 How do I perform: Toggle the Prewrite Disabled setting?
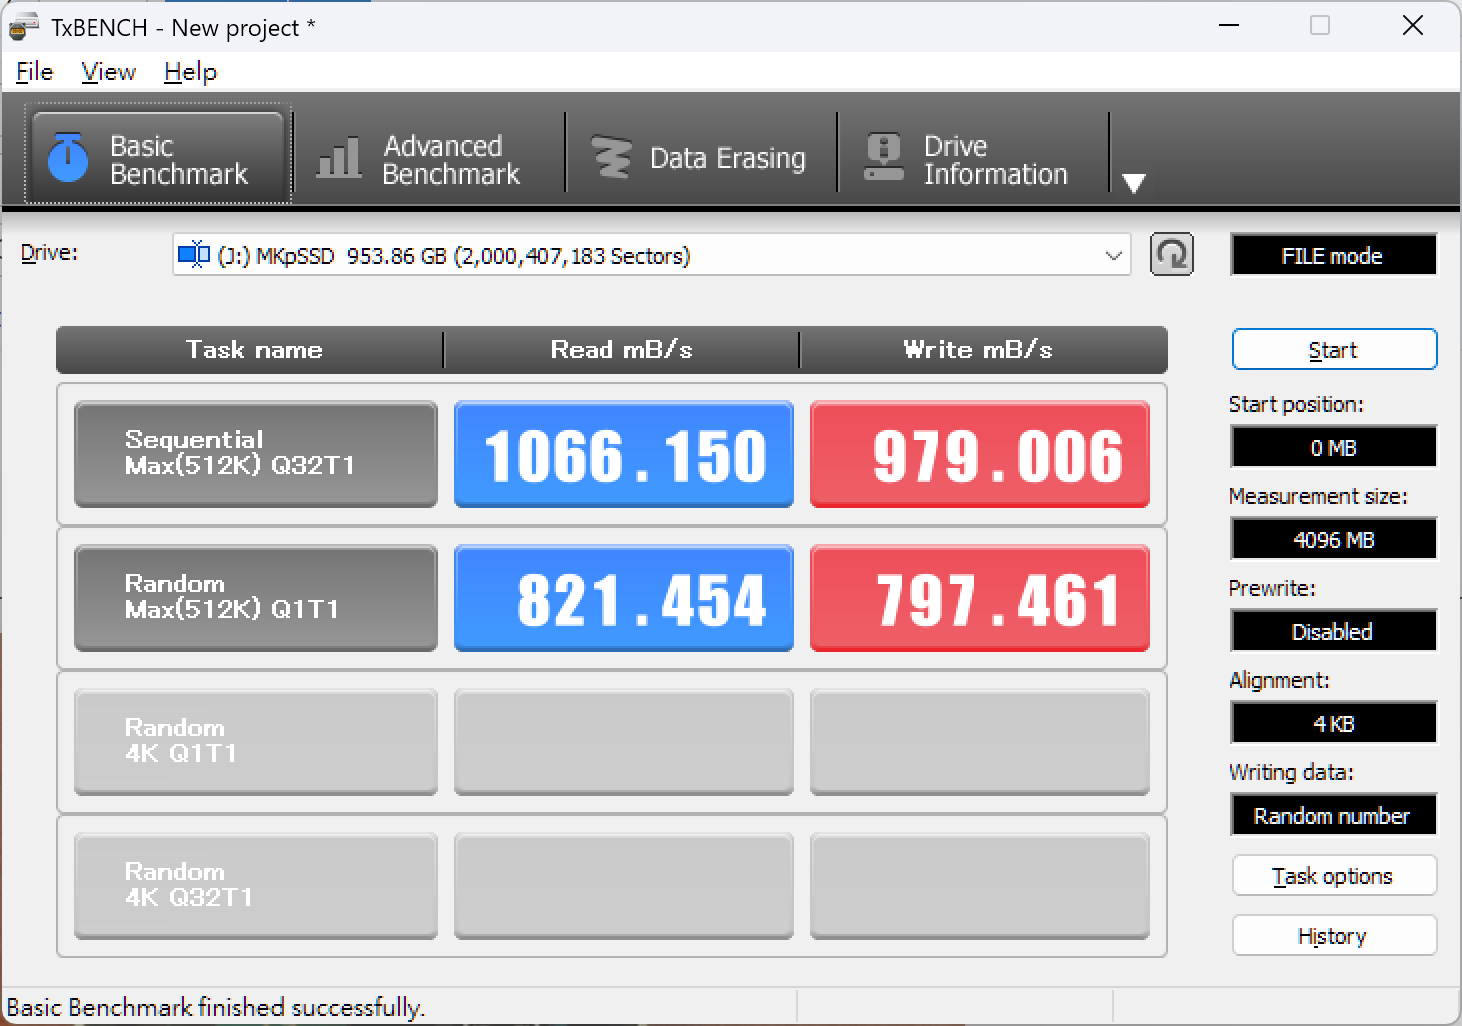click(1333, 632)
